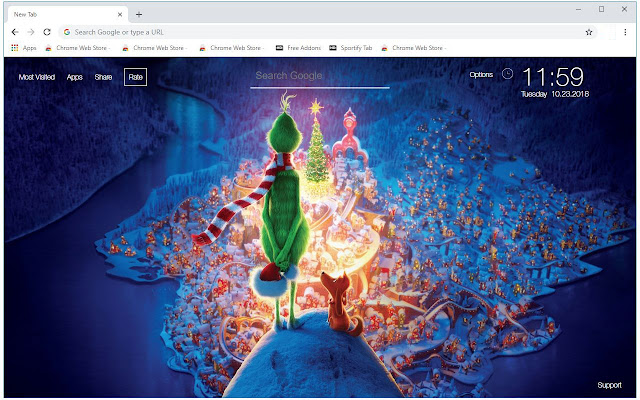Open the Free Addons bookmark
The height and width of the screenshot is (400, 640).
pyautogui.click(x=298, y=48)
